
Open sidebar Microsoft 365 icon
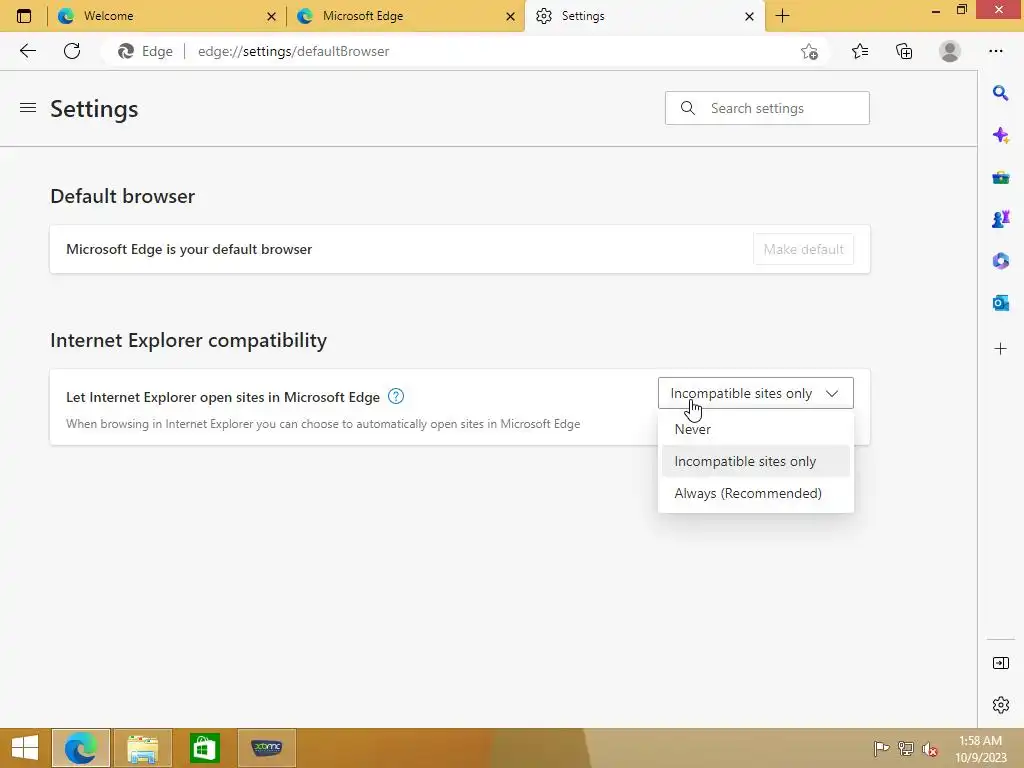point(1000,261)
